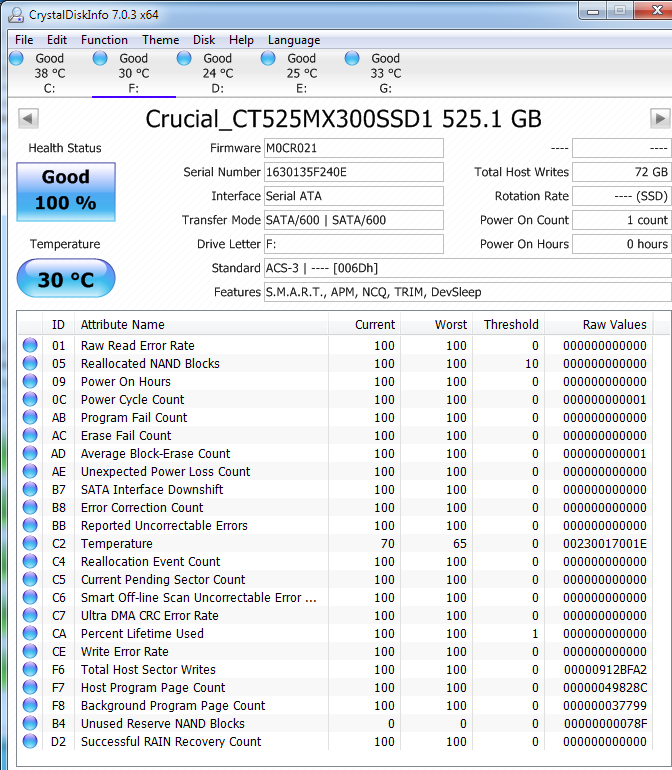Open the Theme menu
Image resolution: width=672 pixels, height=770 pixels.
click(160, 40)
